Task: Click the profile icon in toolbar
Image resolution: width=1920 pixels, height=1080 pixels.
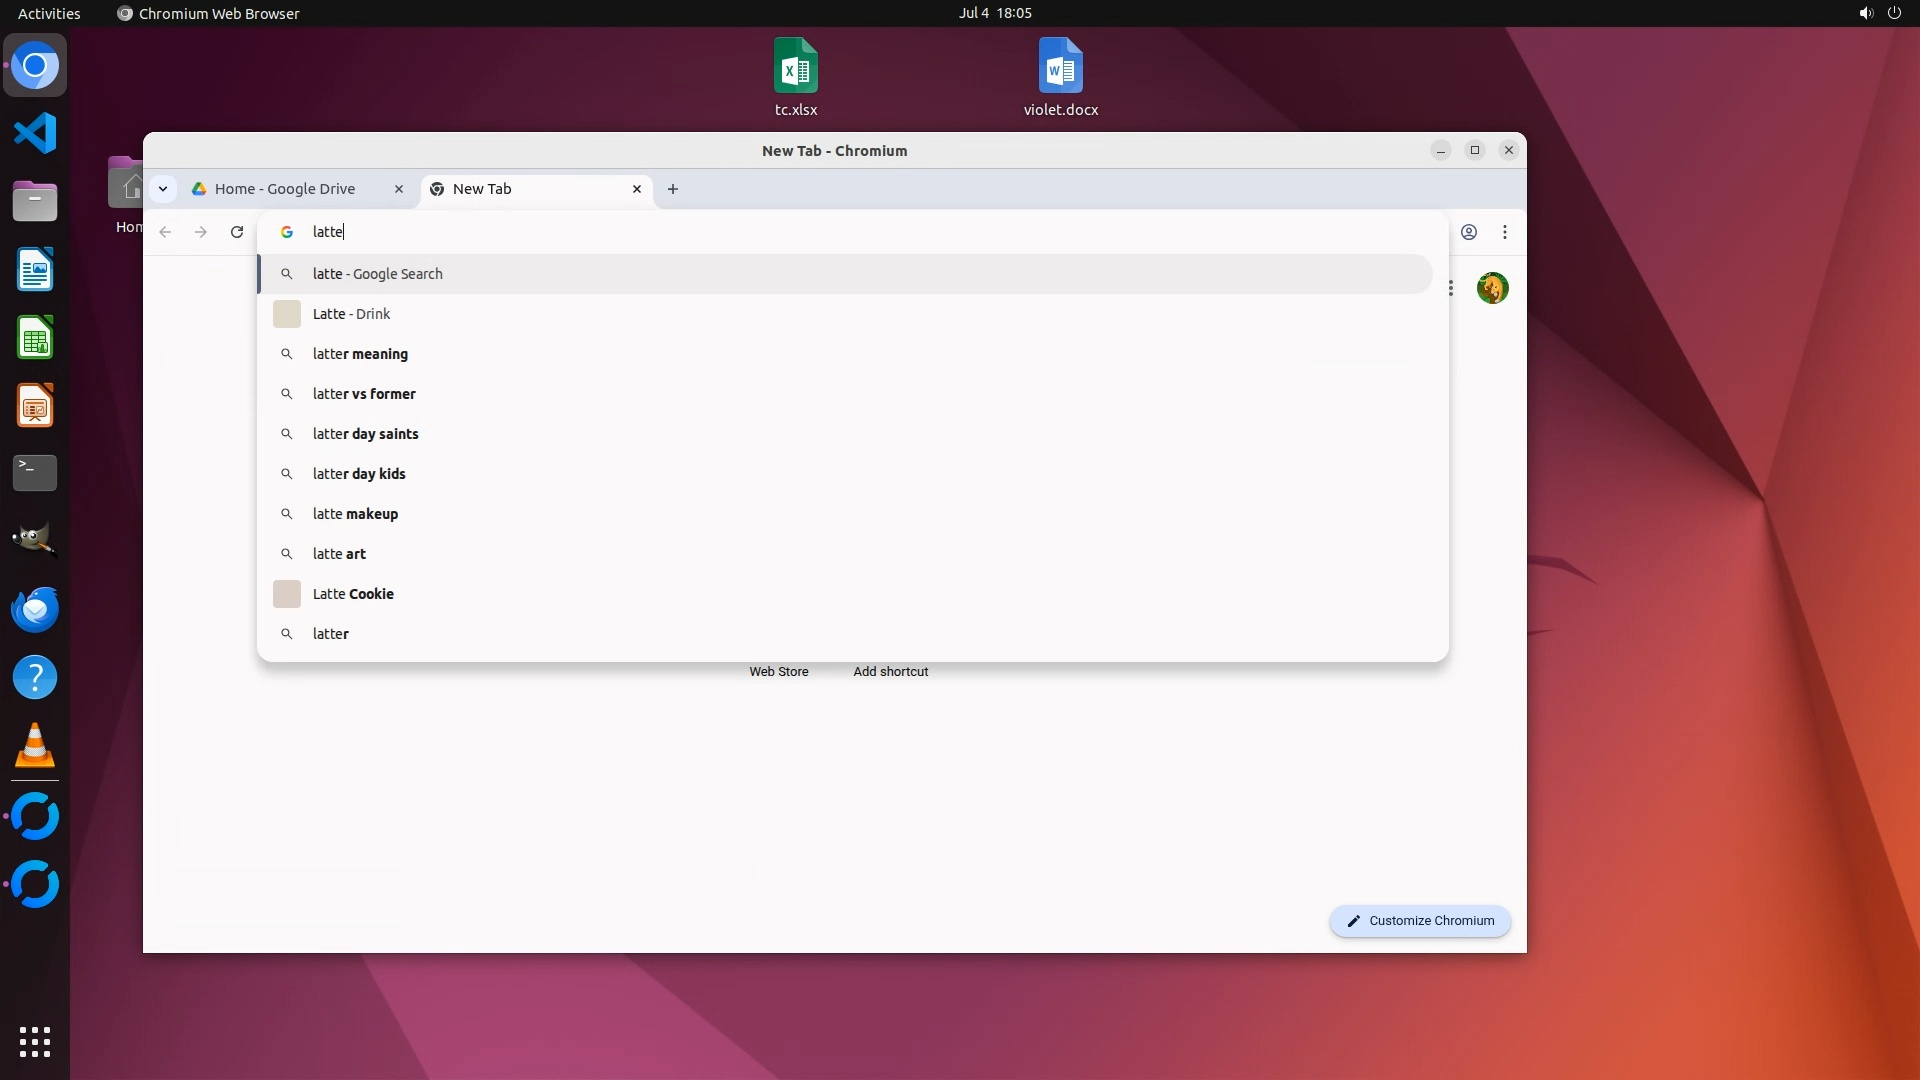Action: coord(1468,232)
